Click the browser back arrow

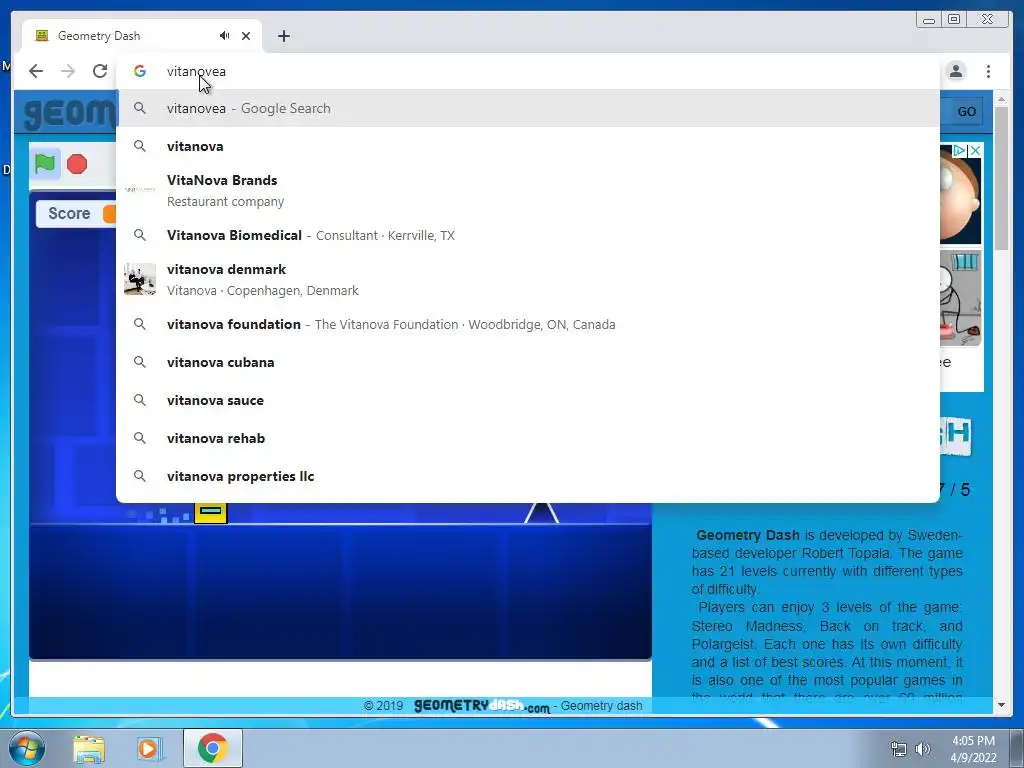[36, 71]
